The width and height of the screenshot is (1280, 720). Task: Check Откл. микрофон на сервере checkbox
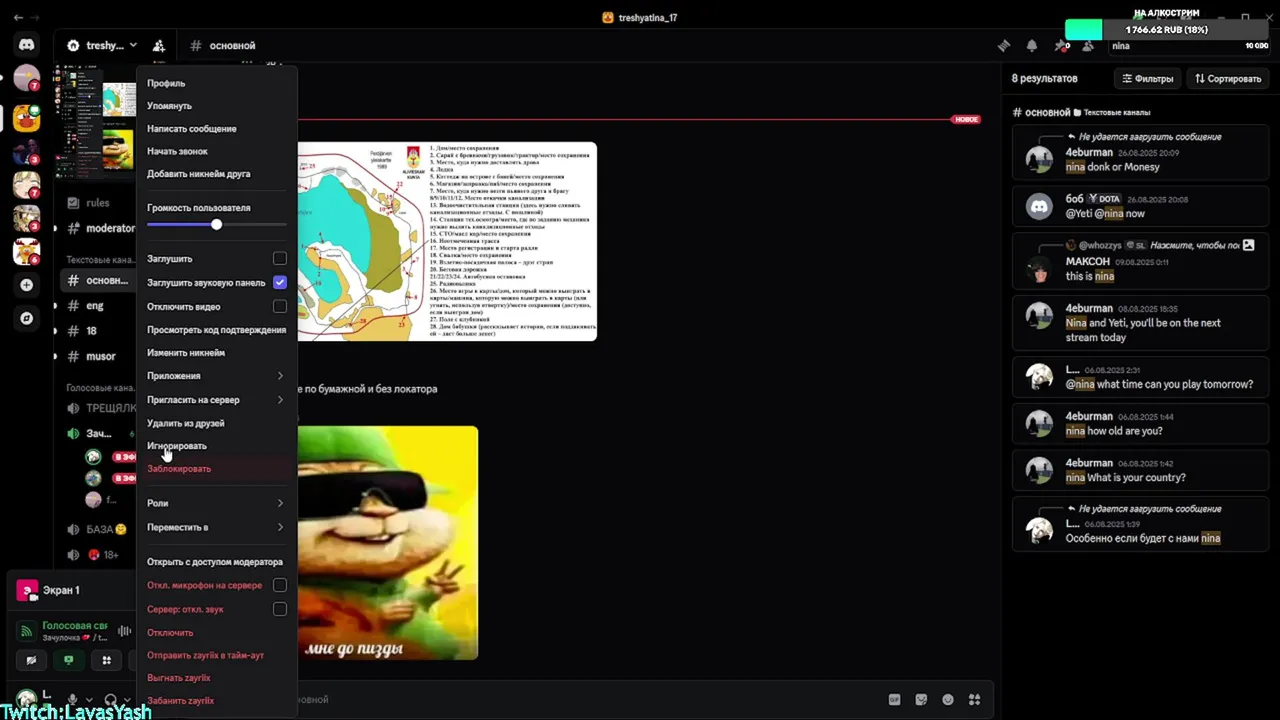(x=280, y=585)
